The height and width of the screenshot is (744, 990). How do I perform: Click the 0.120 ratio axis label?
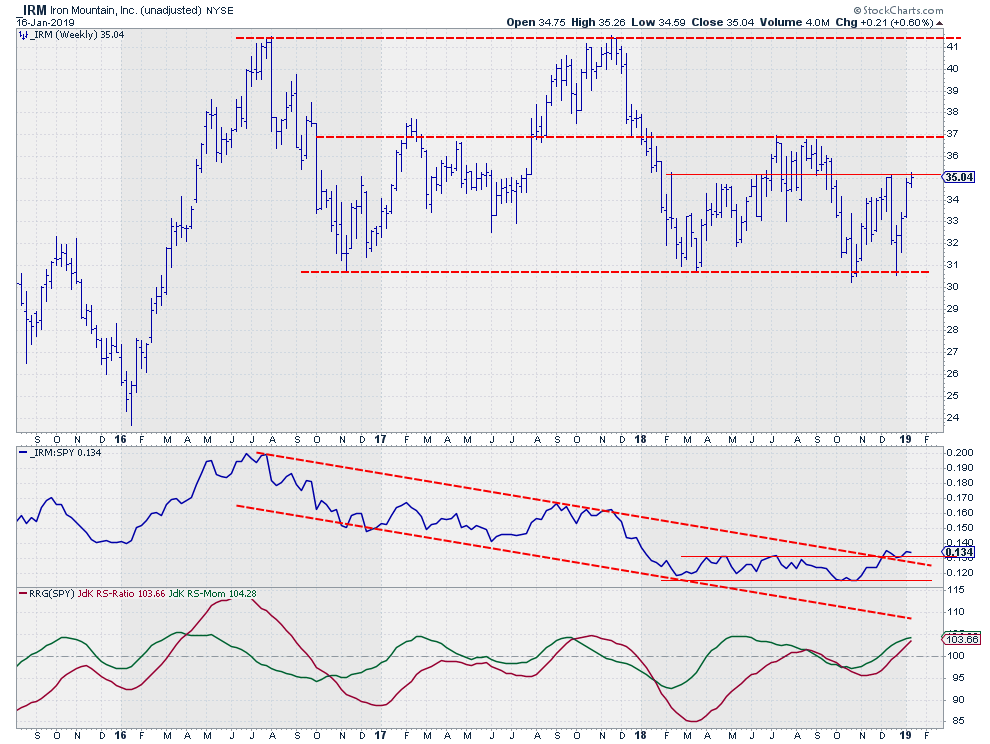pos(960,573)
